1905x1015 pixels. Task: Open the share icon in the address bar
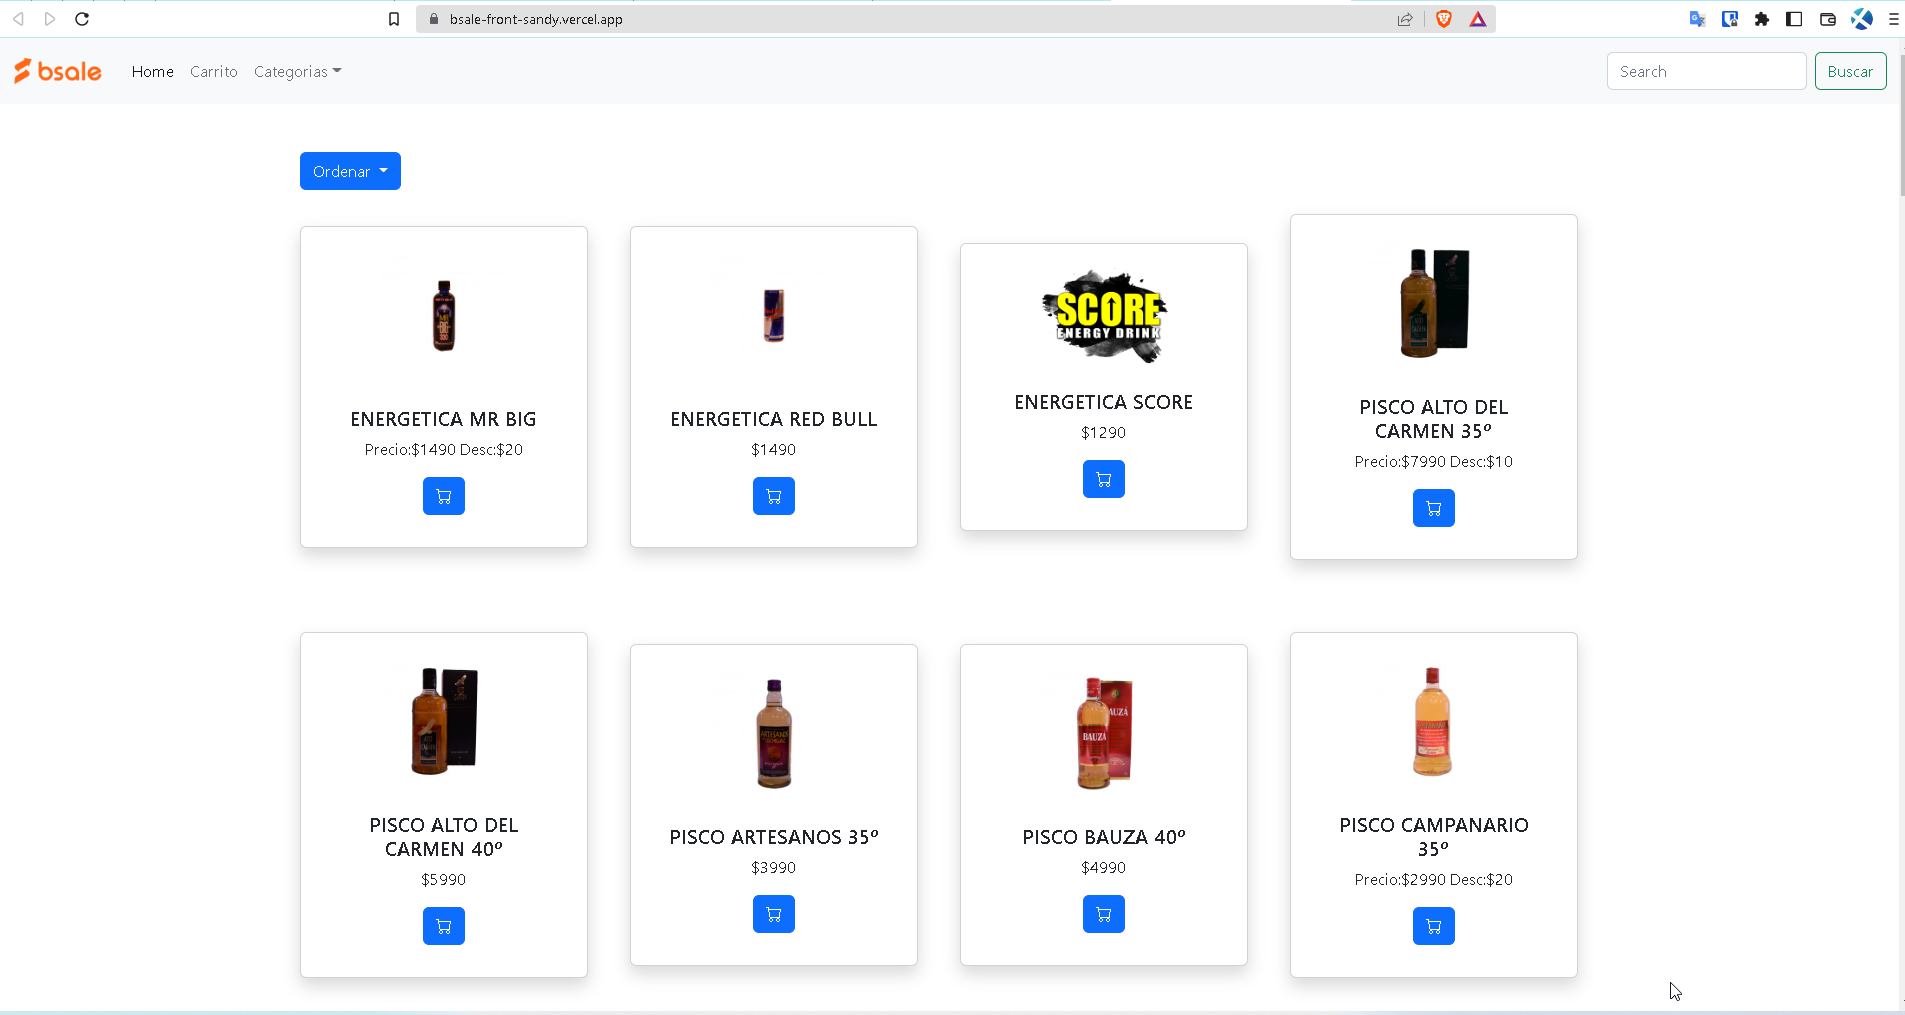tap(1405, 18)
